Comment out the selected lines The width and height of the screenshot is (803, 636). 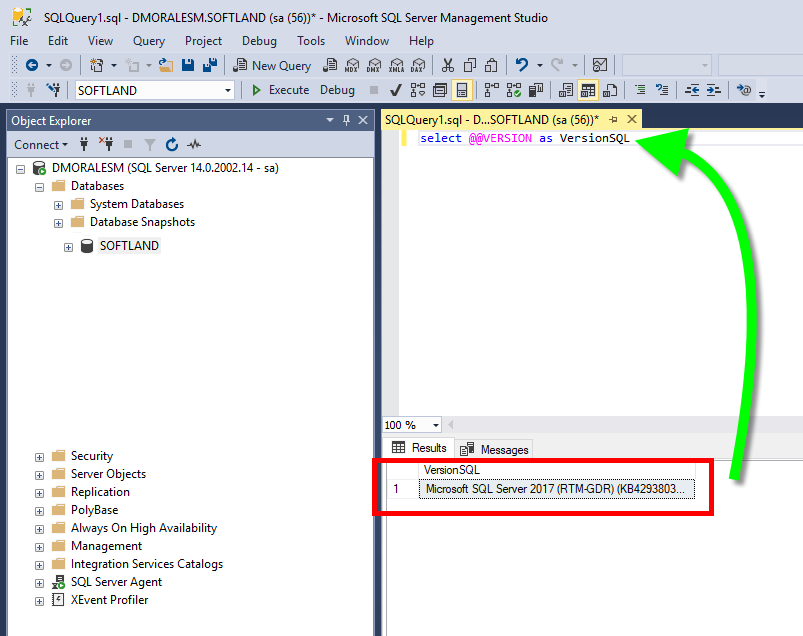pos(640,91)
